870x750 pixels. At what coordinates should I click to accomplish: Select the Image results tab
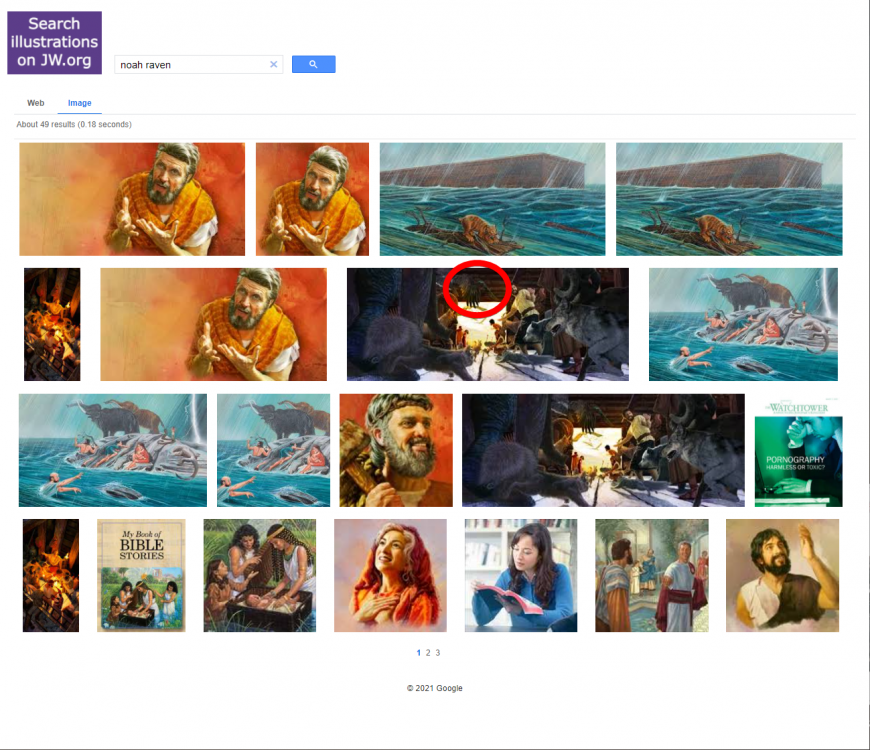(x=79, y=102)
